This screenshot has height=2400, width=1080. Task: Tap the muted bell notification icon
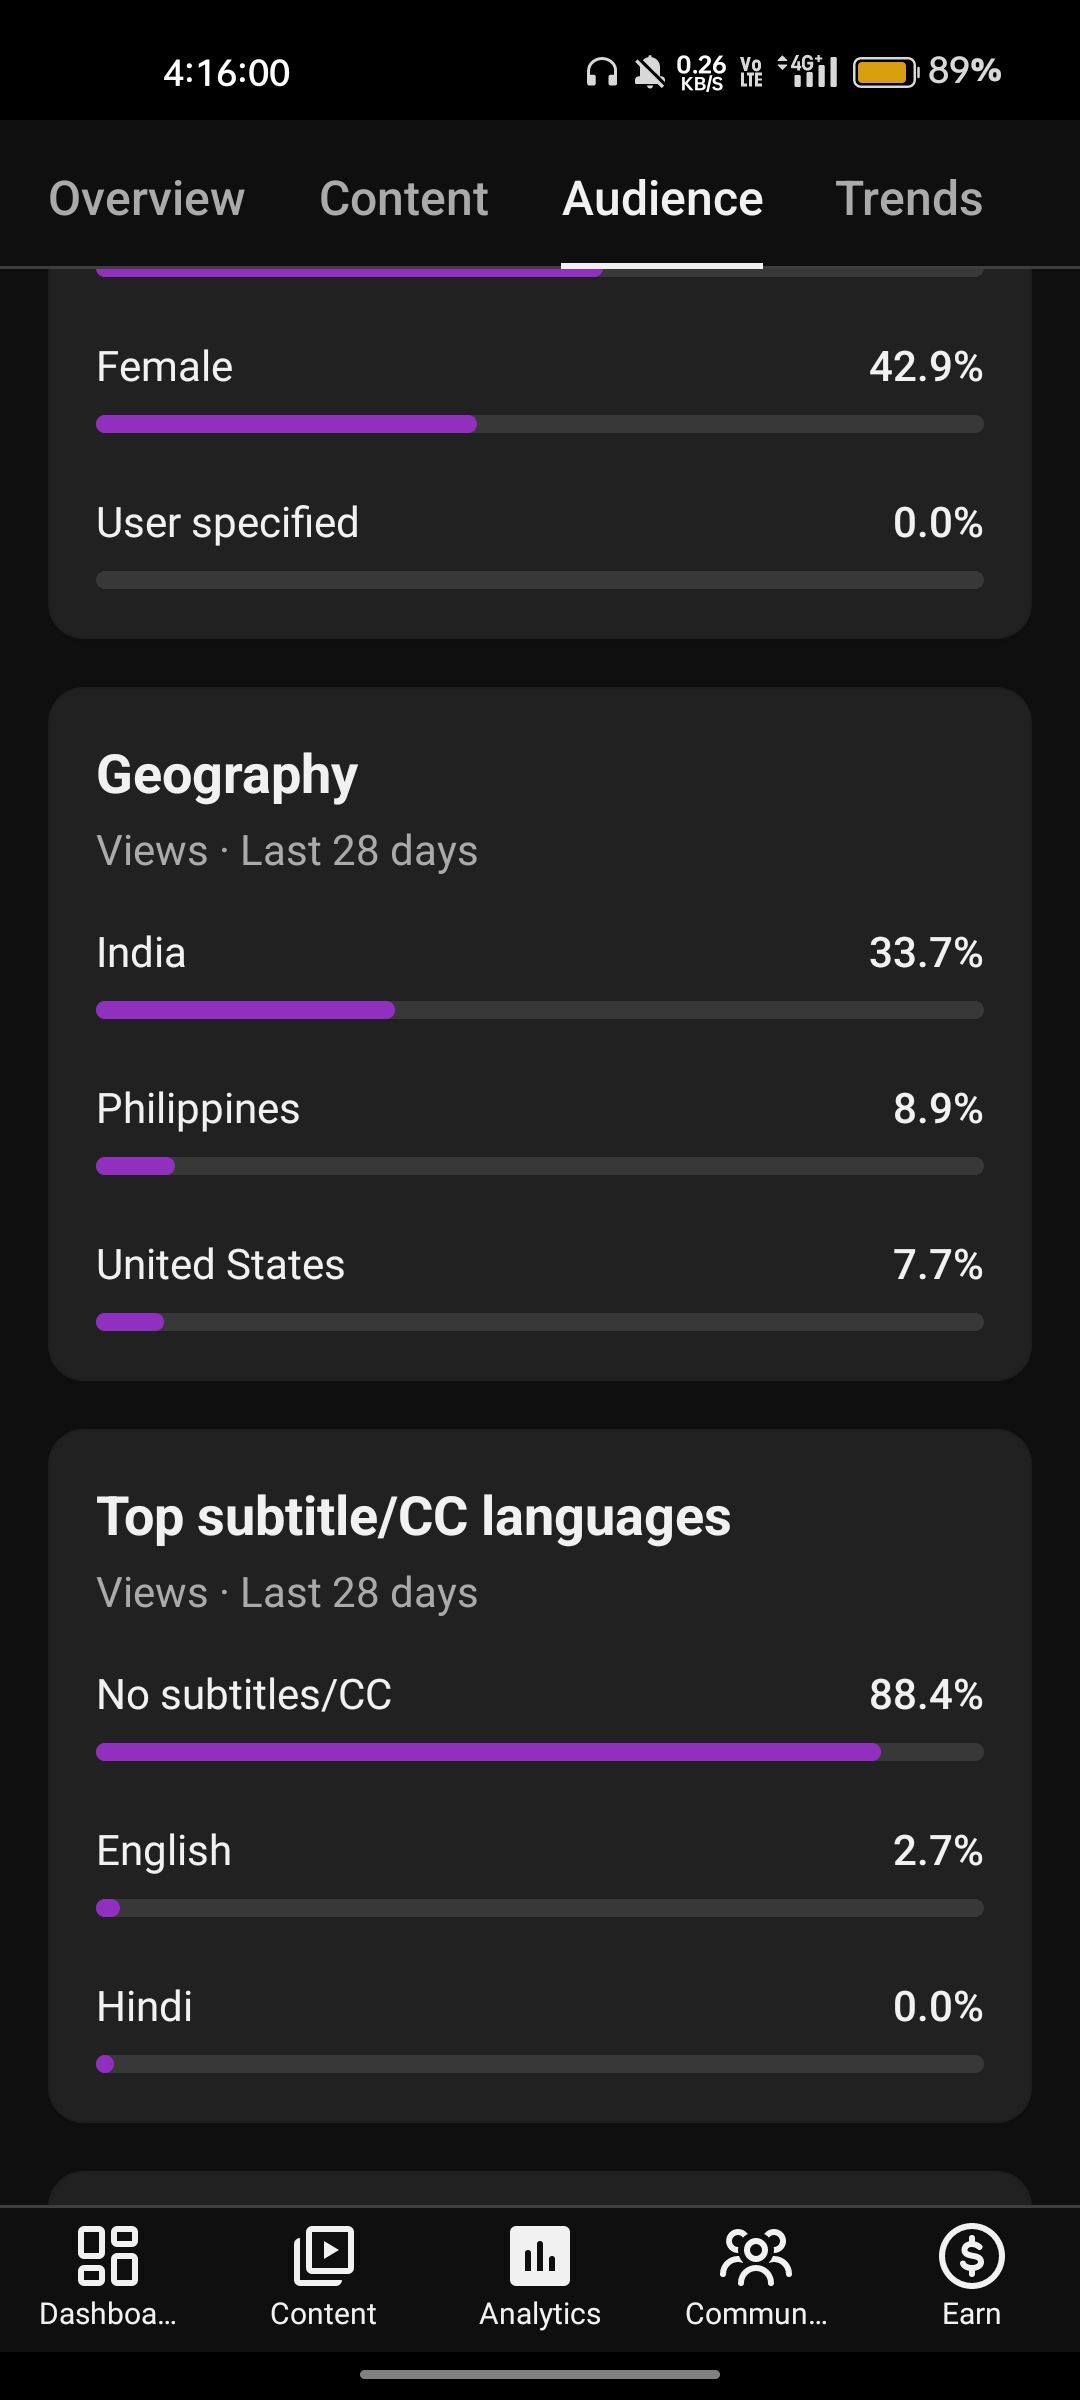pos(649,72)
